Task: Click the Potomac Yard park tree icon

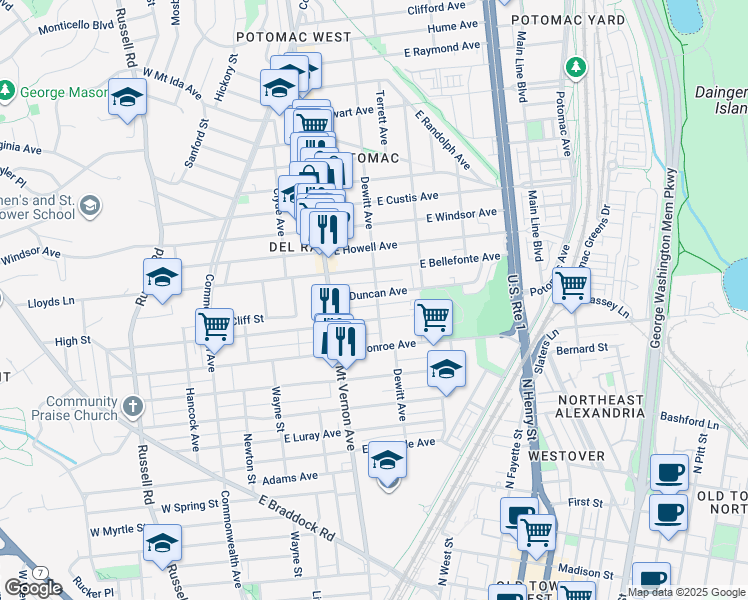Action: tap(576, 68)
